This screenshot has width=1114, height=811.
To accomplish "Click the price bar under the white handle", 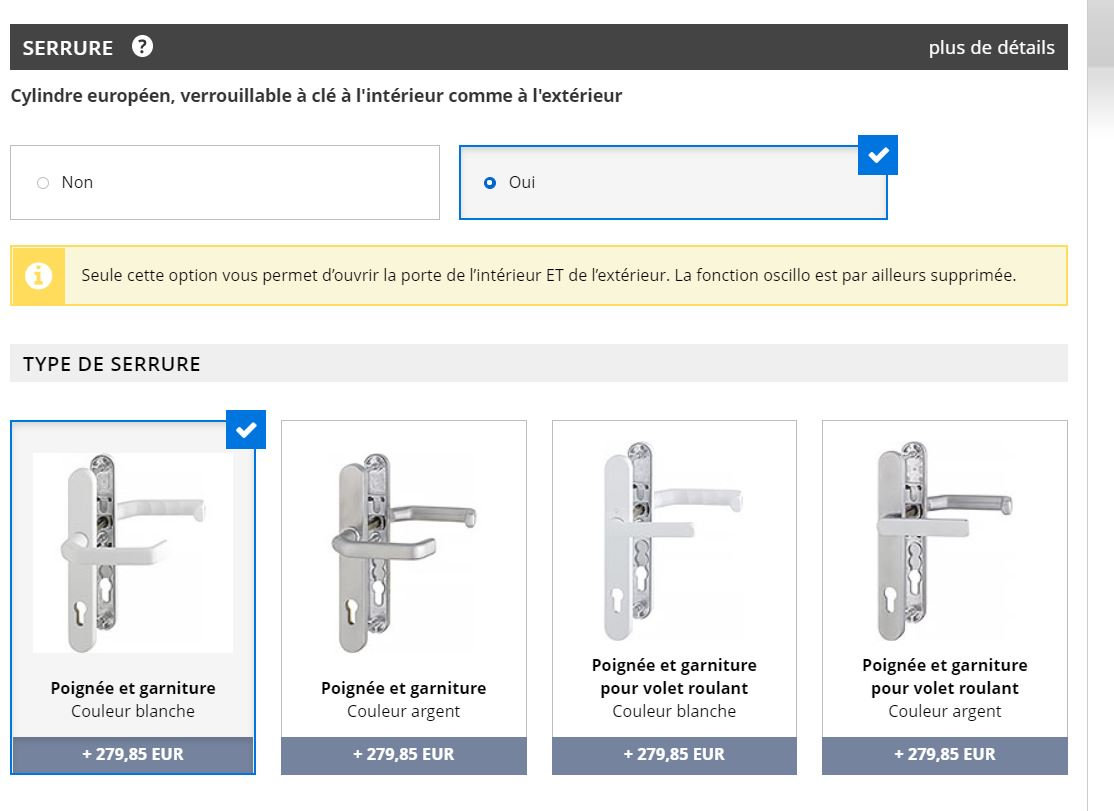I will tap(133, 755).
